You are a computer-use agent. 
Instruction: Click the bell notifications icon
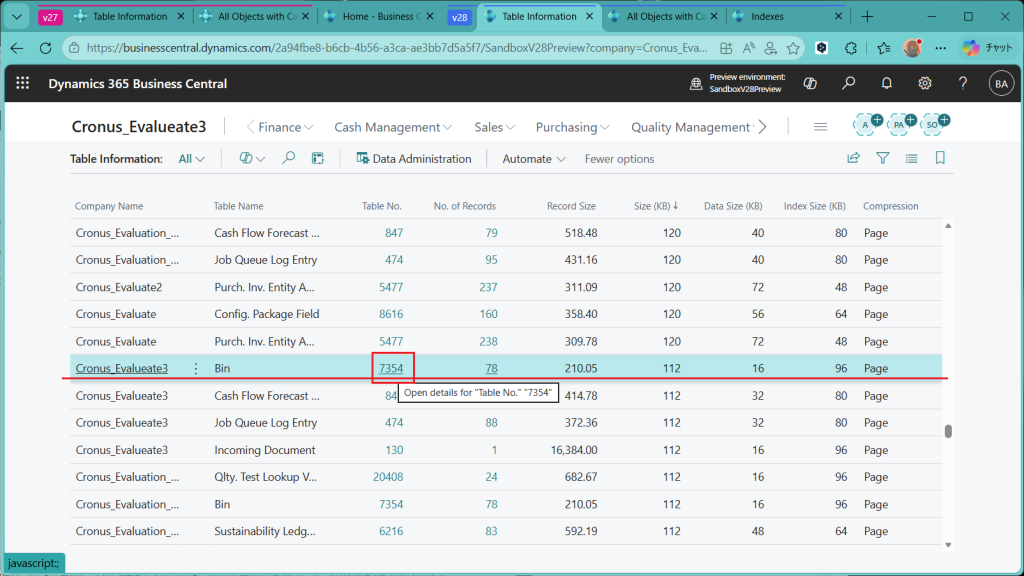click(886, 84)
